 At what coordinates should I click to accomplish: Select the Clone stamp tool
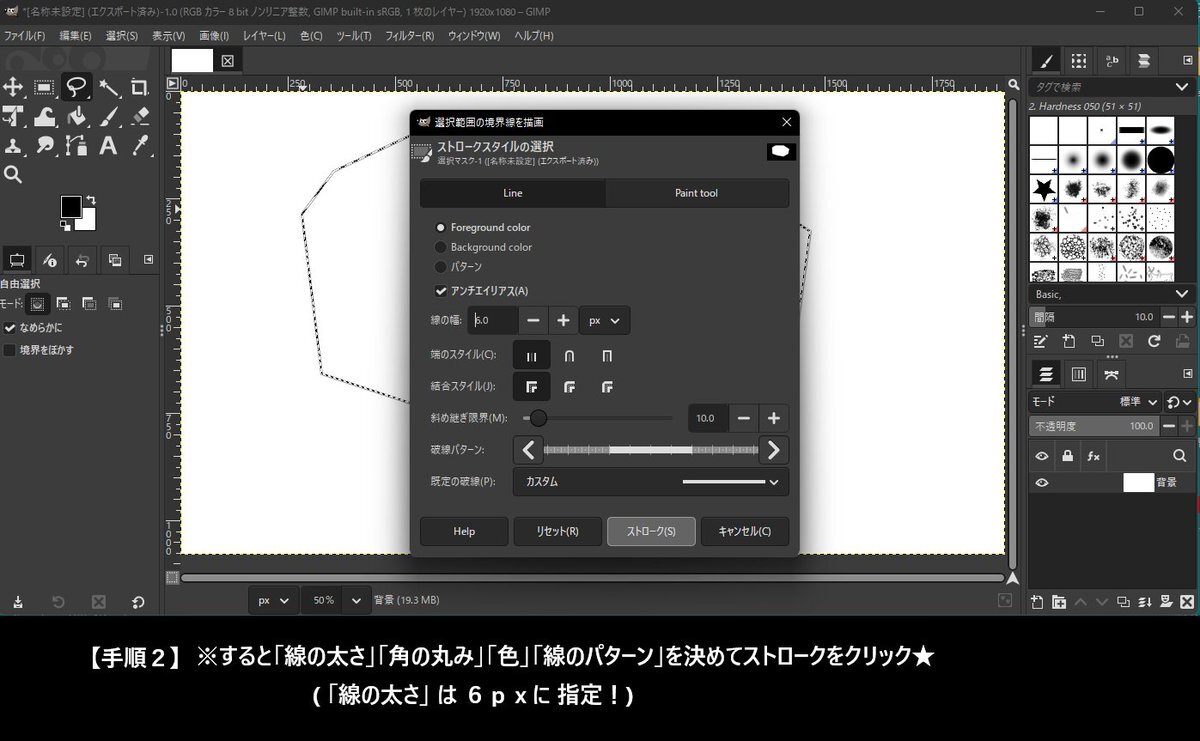[x=13, y=146]
